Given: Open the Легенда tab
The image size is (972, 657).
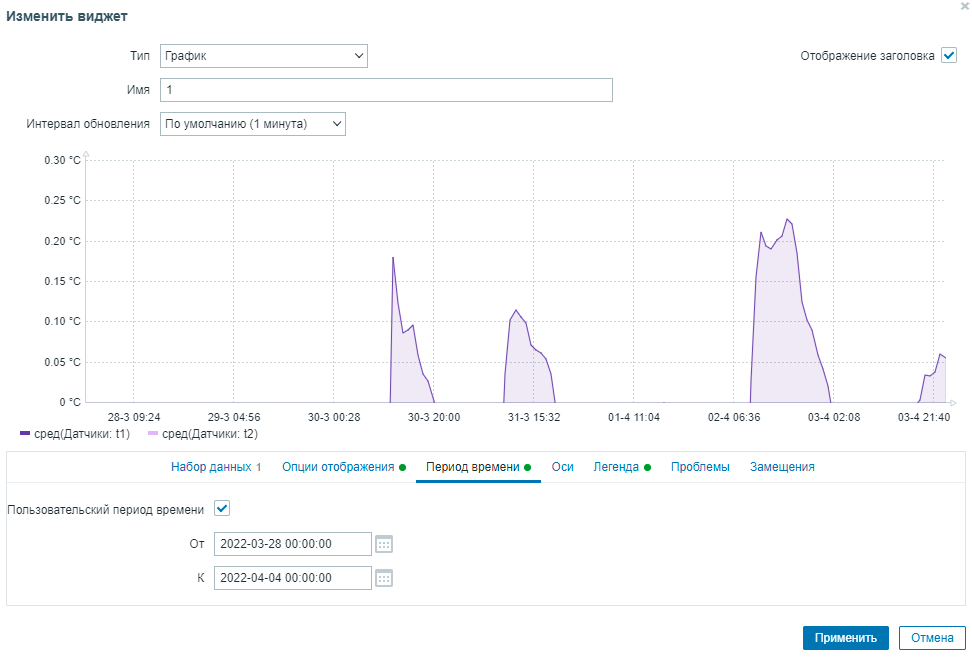Looking at the screenshot, I should click(622, 467).
